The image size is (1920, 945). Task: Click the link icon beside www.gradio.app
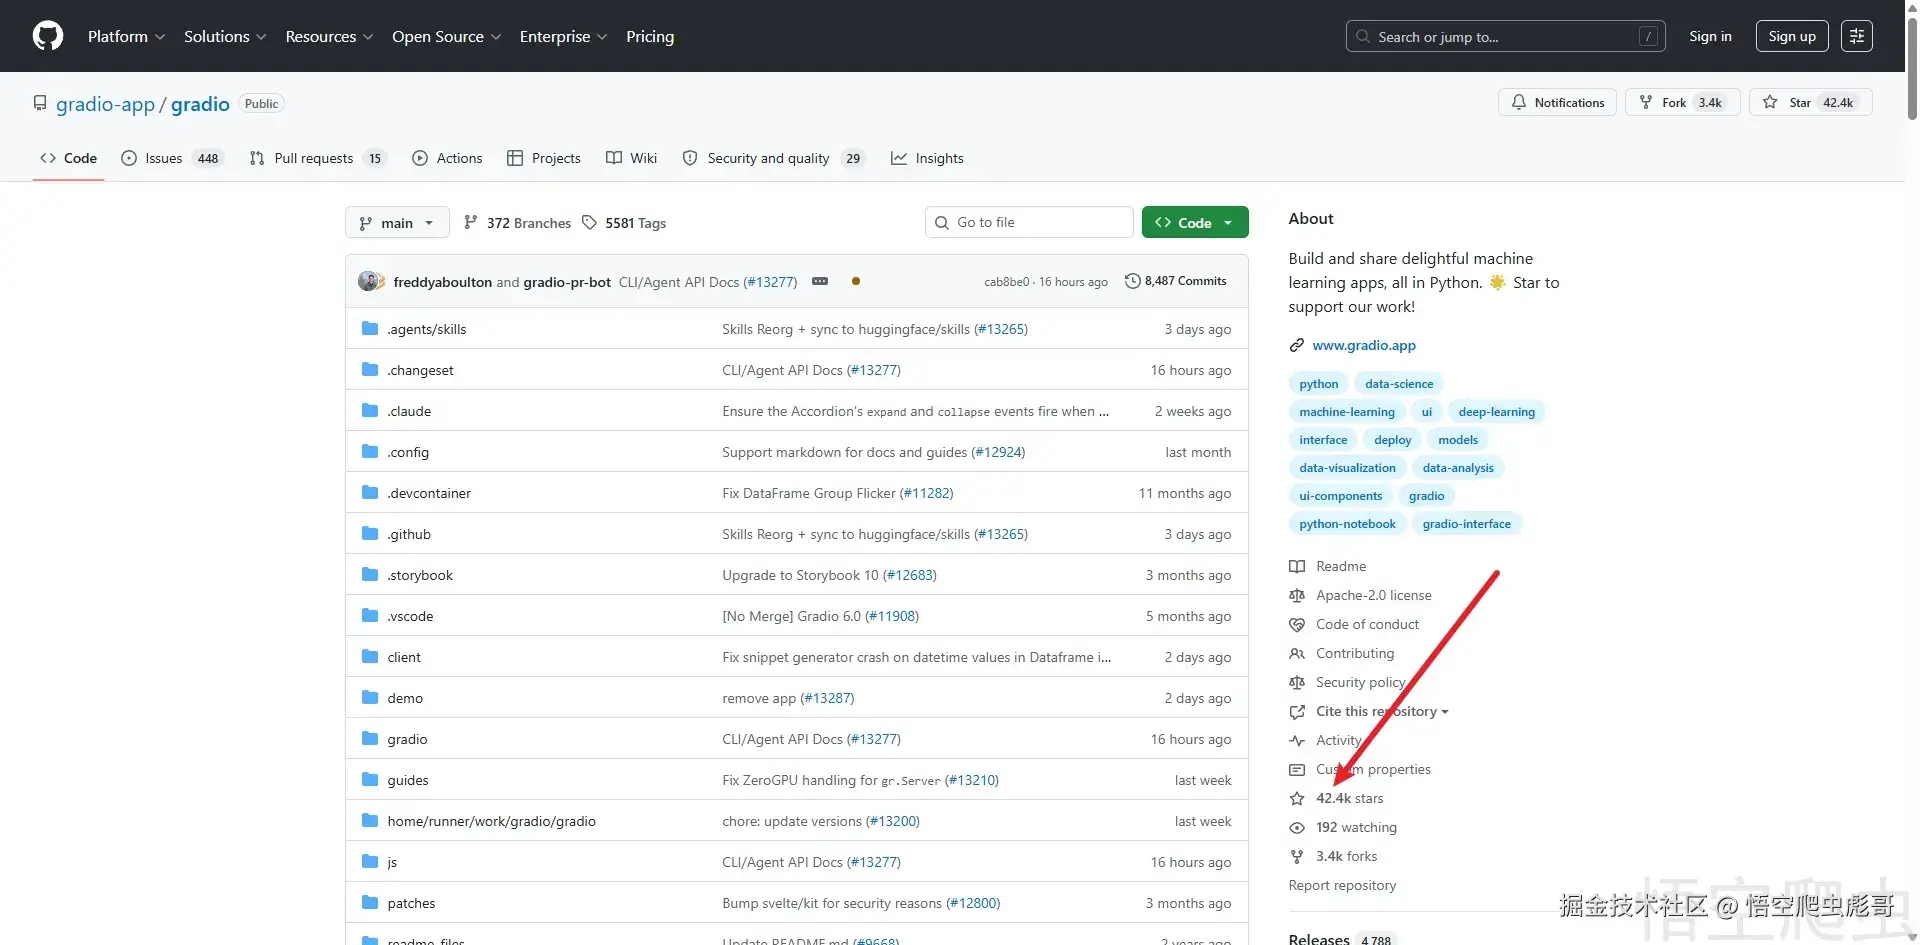click(1297, 345)
